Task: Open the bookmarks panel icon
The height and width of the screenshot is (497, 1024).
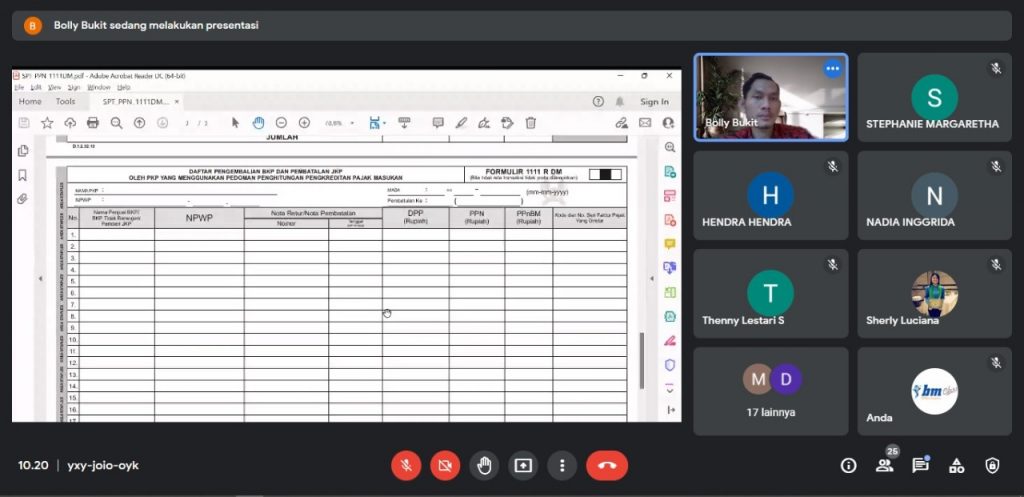Action: tap(23, 175)
